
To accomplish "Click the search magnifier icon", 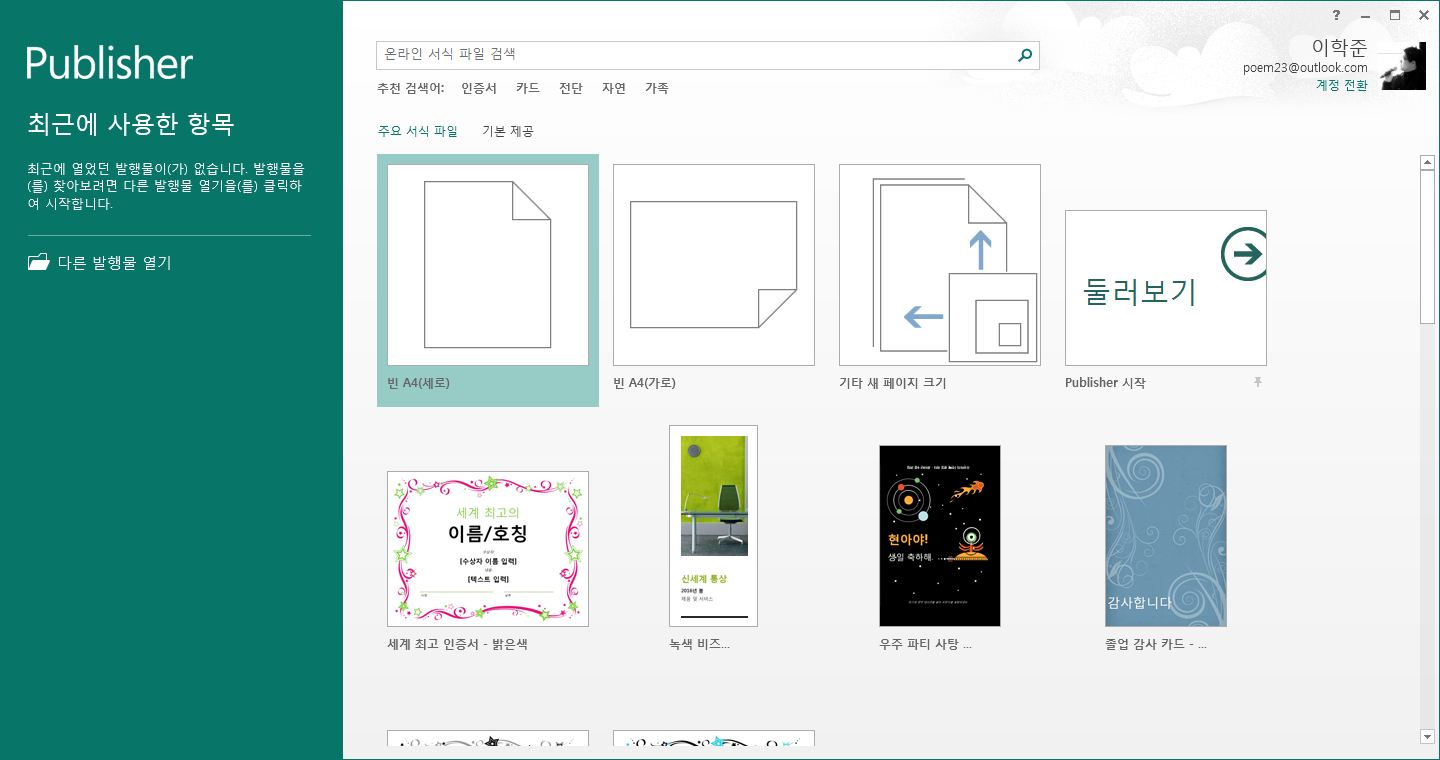I will point(1024,55).
